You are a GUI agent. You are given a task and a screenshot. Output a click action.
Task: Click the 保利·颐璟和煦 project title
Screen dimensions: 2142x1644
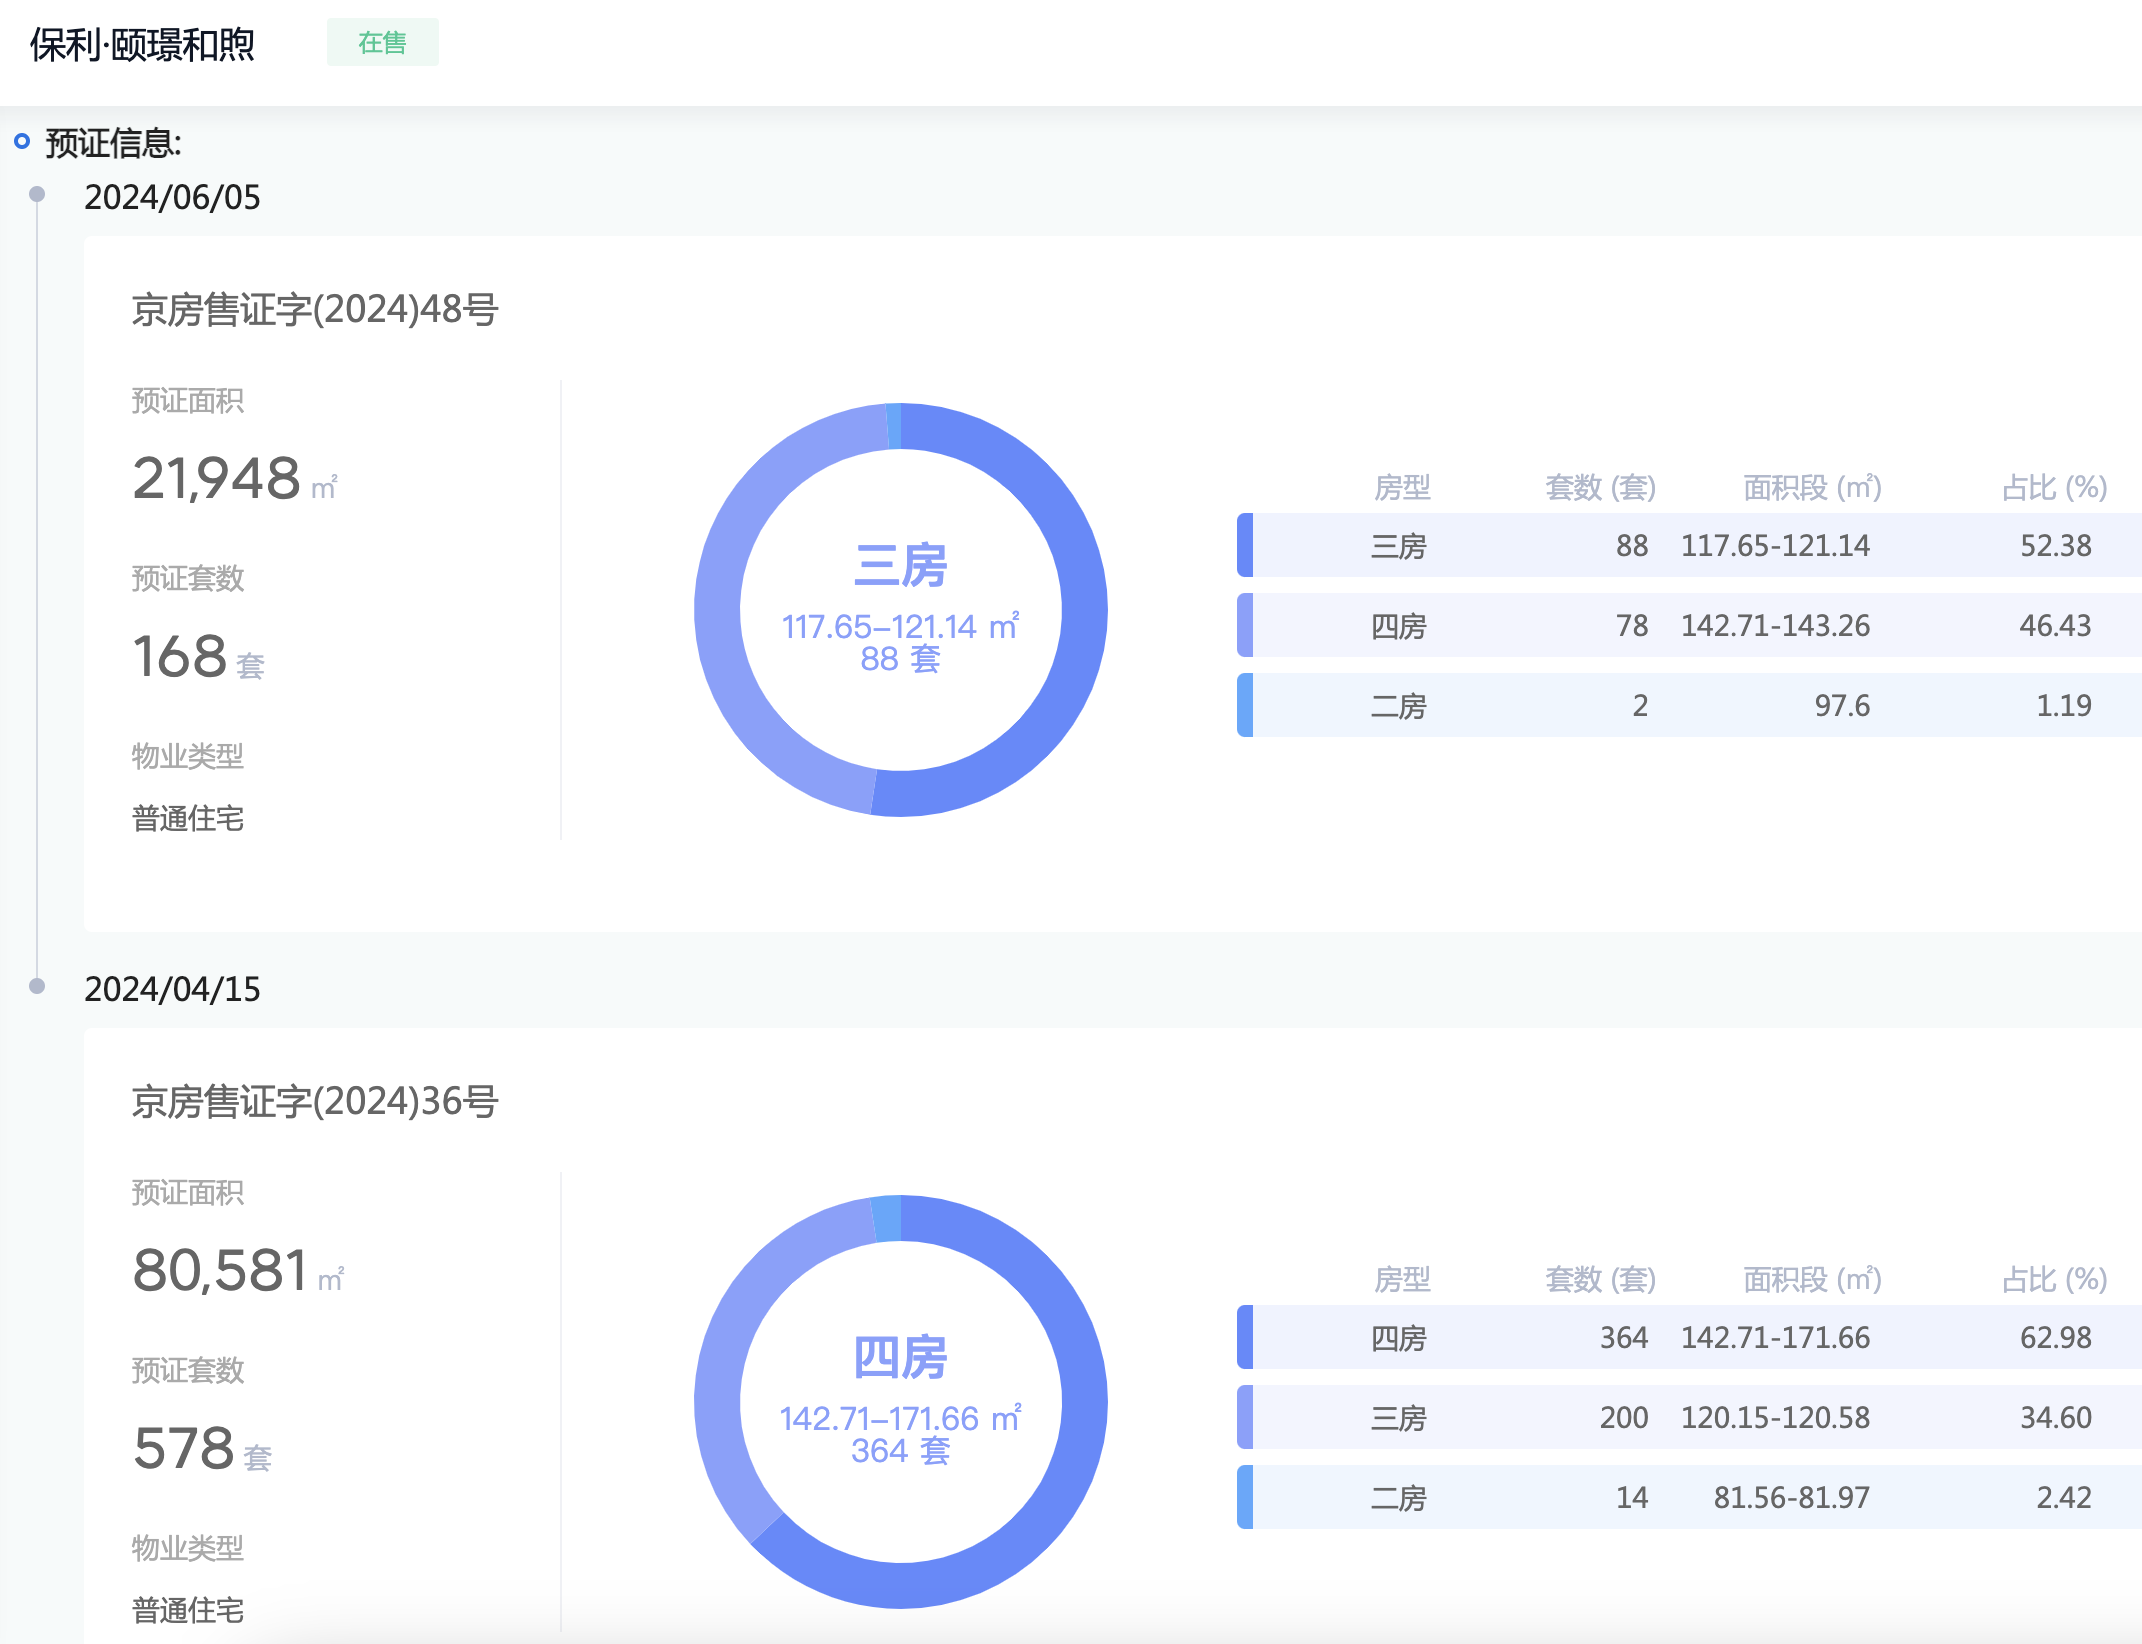tap(142, 45)
